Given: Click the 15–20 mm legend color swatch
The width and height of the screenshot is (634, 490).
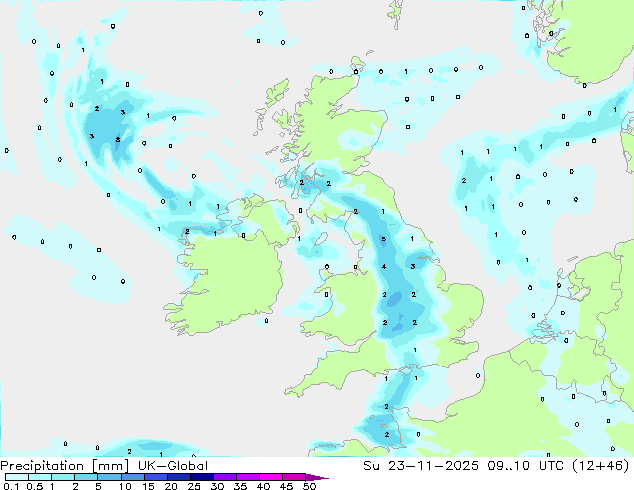Looking at the screenshot, I should 155,477.
